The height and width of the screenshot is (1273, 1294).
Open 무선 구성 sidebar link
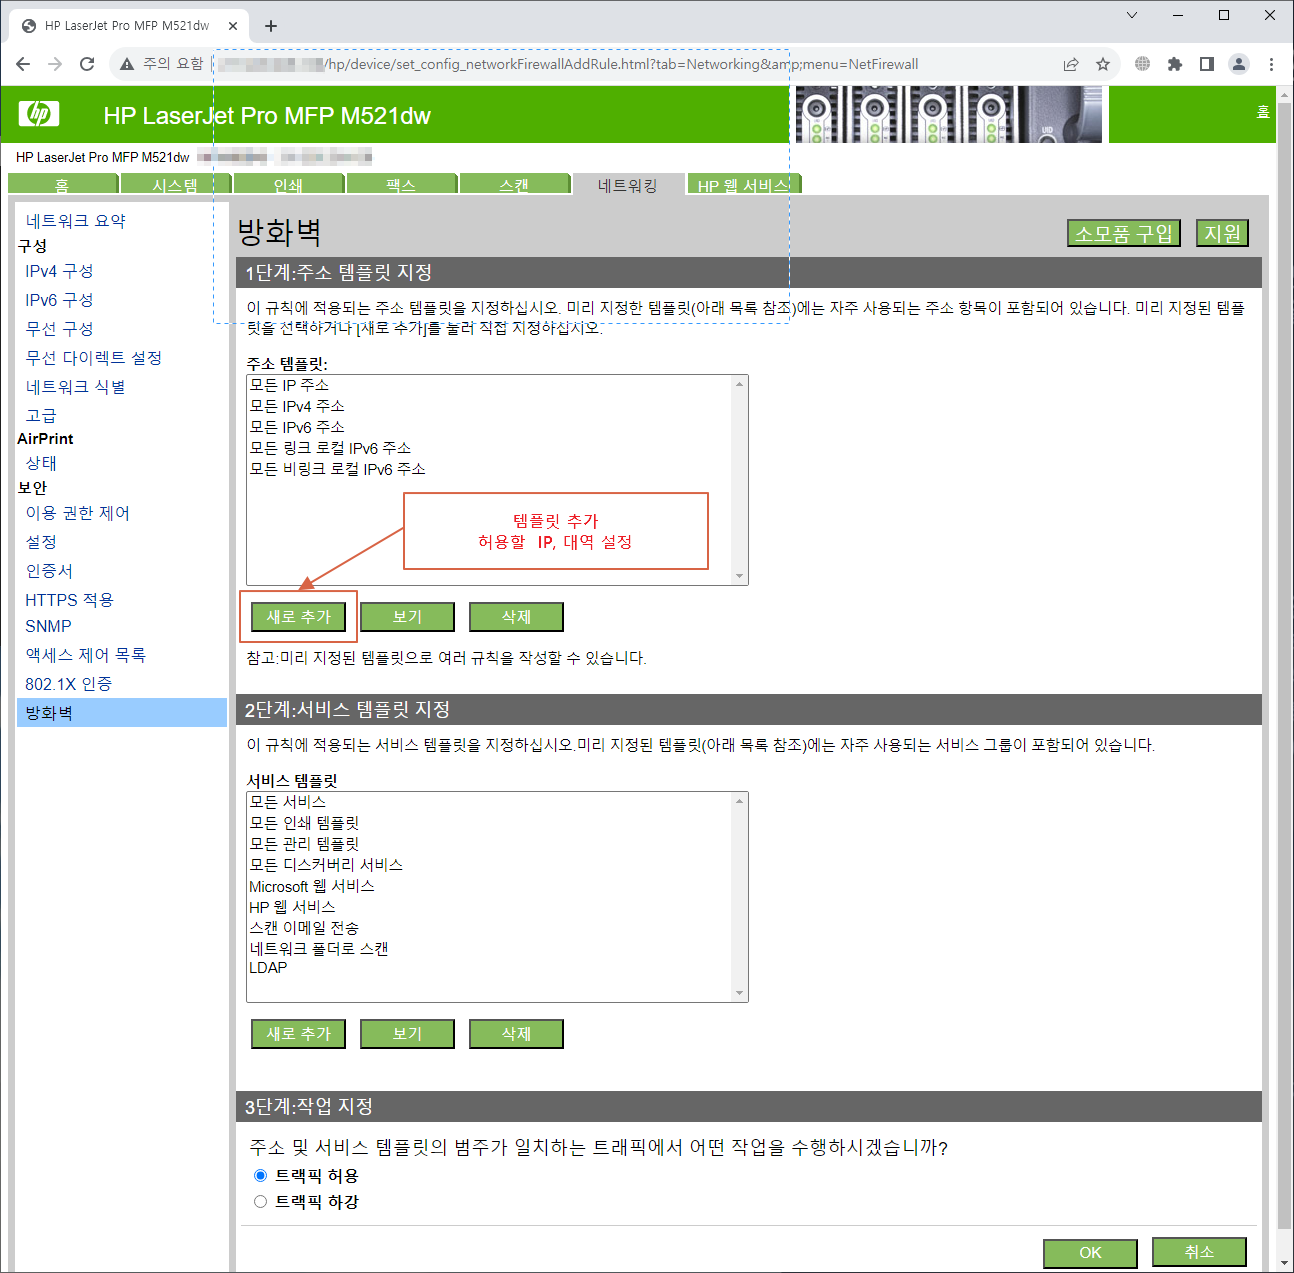tap(59, 329)
